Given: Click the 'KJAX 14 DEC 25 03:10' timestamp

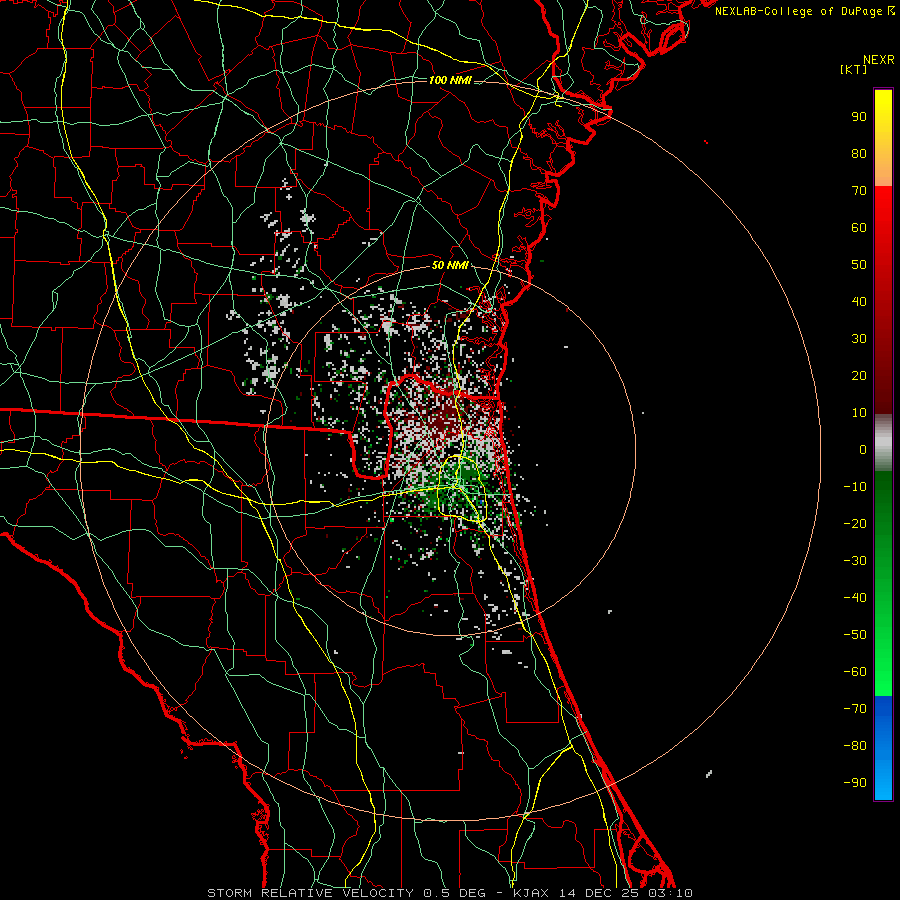Looking at the screenshot, I should click(x=603, y=893).
